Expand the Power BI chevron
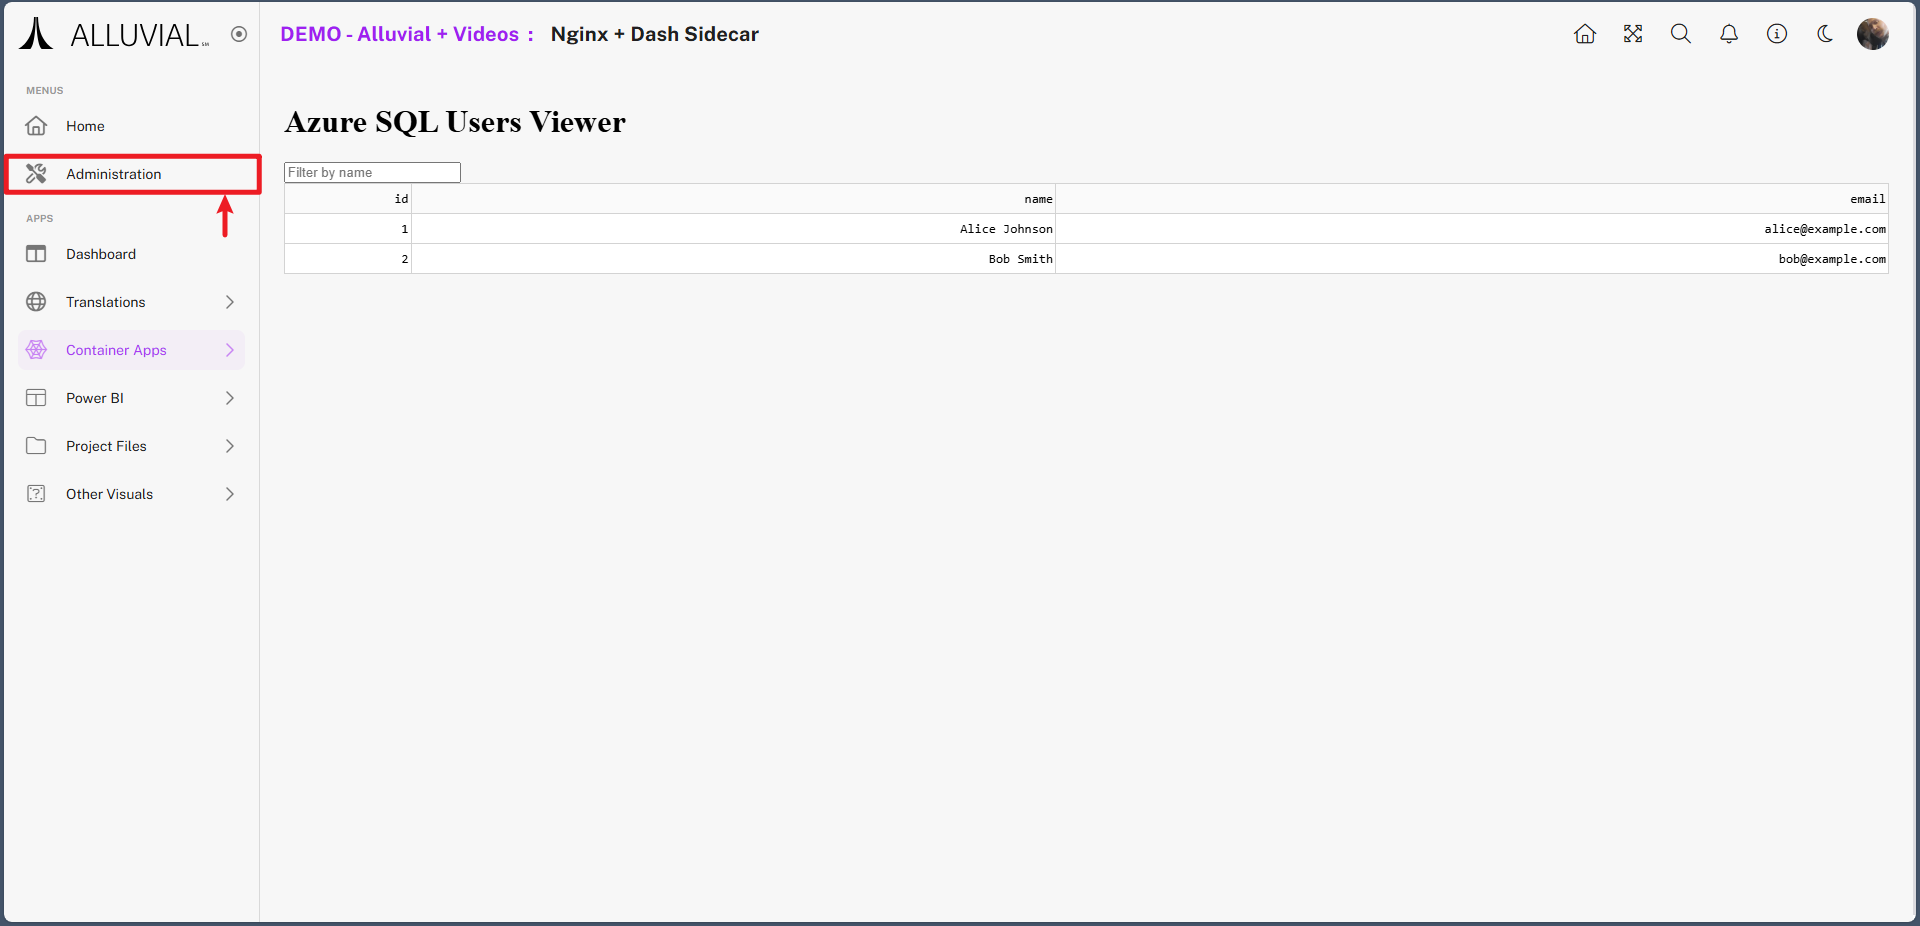 (229, 398)
